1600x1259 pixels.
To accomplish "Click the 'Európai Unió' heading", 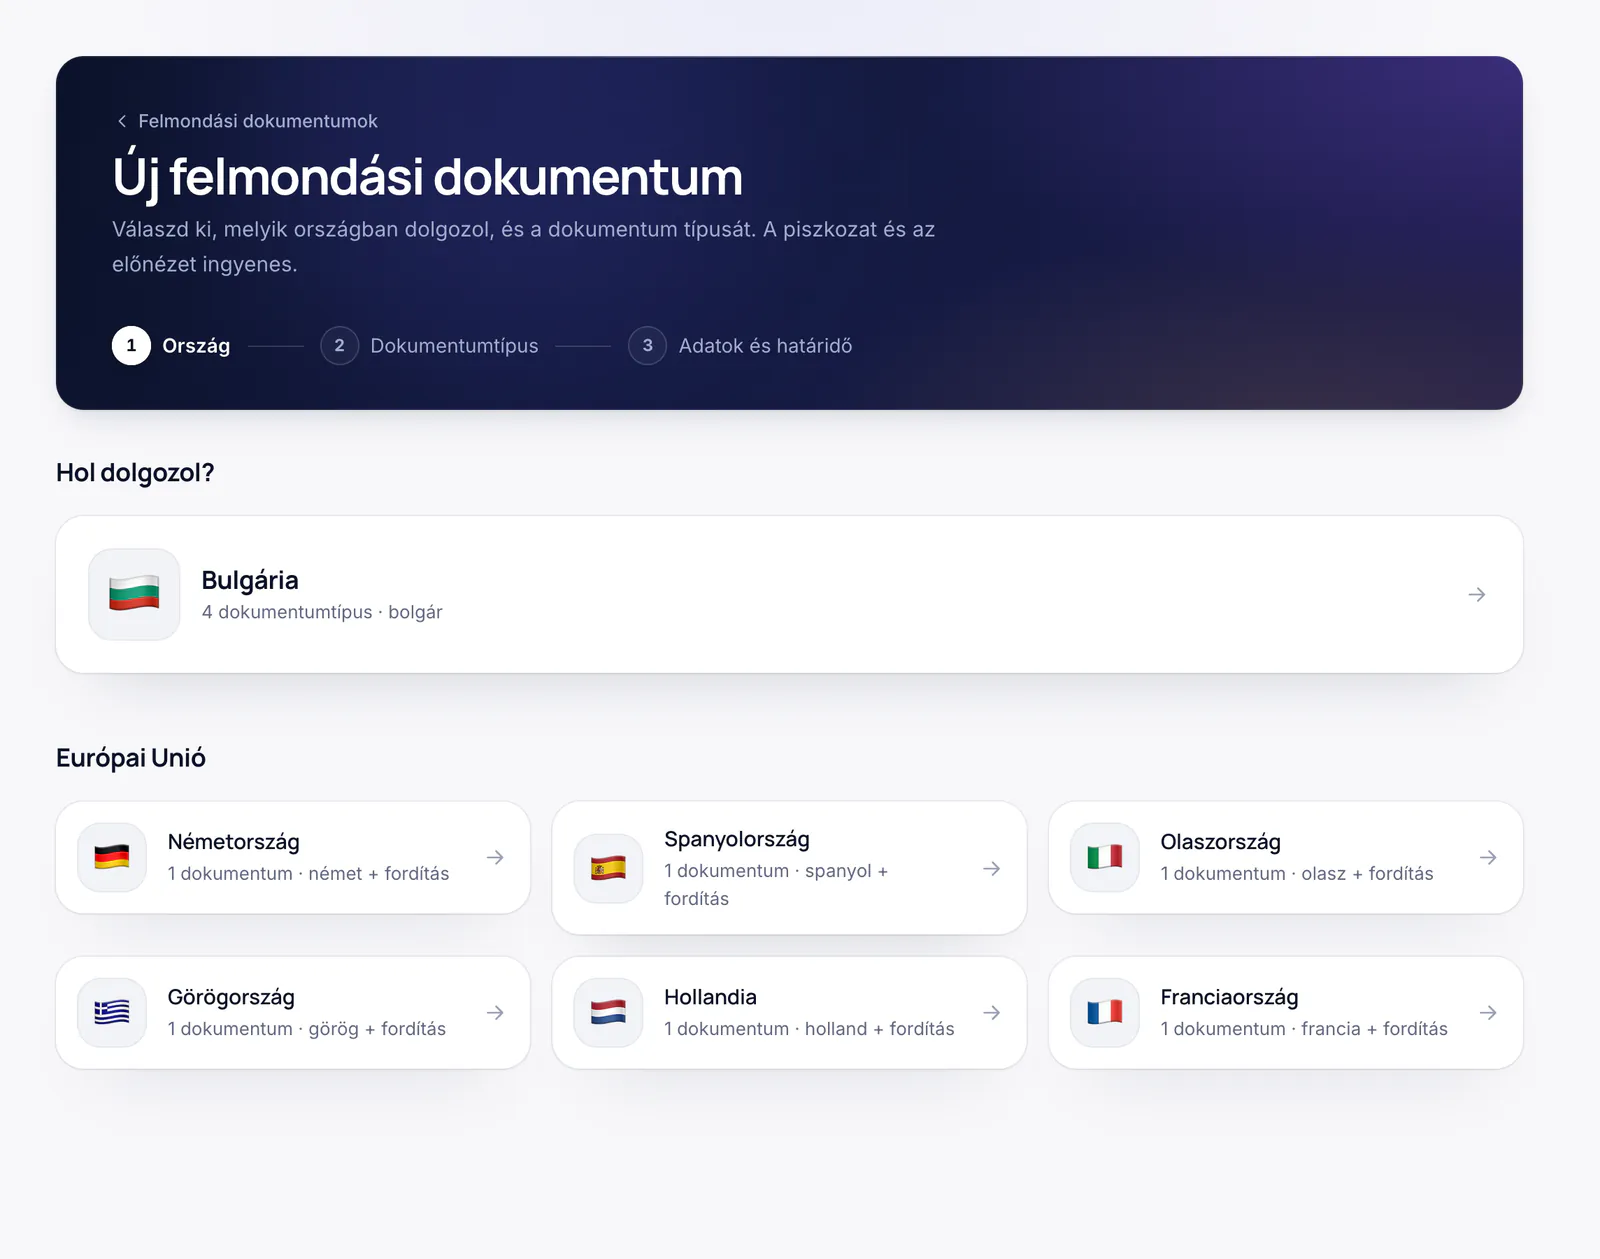I will [x=131, y=757].
